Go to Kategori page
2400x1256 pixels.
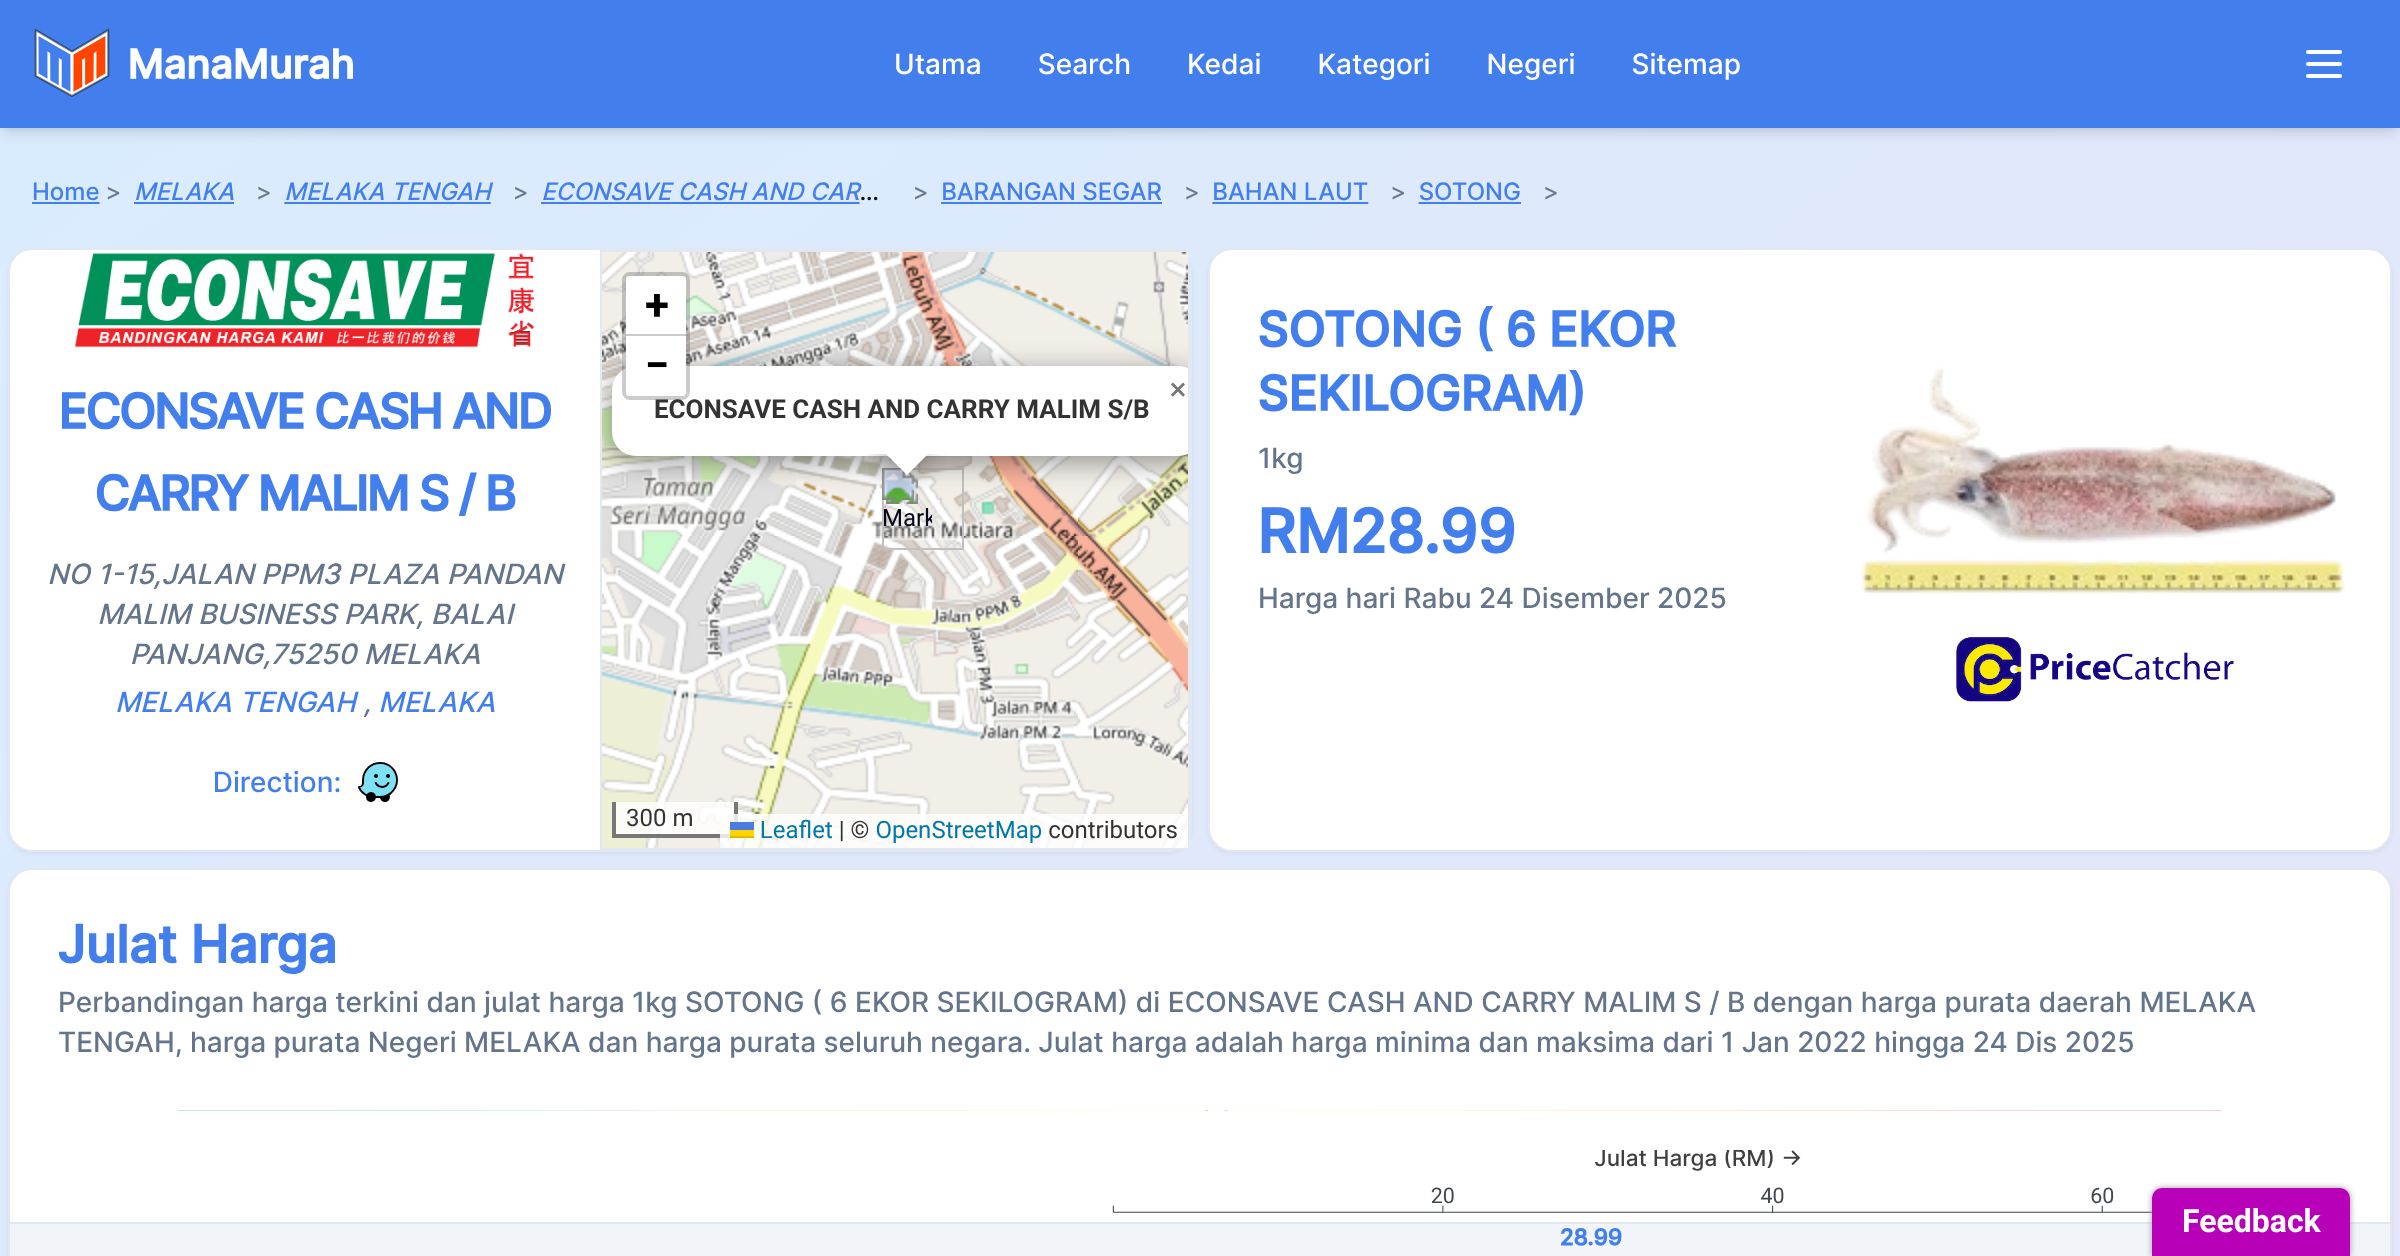point(1373,64)
